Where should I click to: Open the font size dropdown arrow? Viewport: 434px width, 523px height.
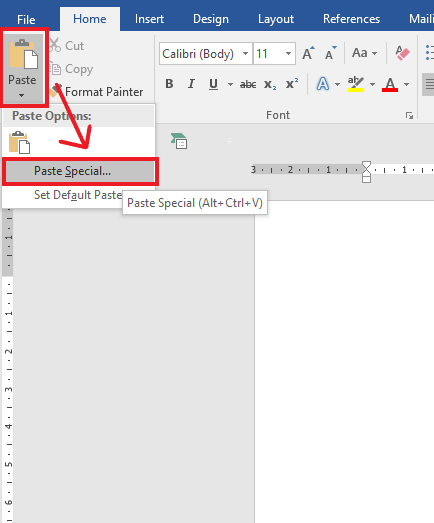point(288,53)
